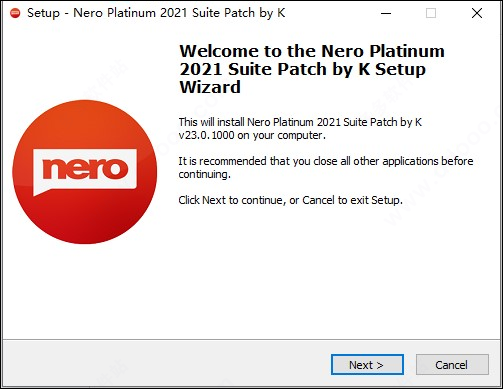Minimize the Setup window

(386, 13)
